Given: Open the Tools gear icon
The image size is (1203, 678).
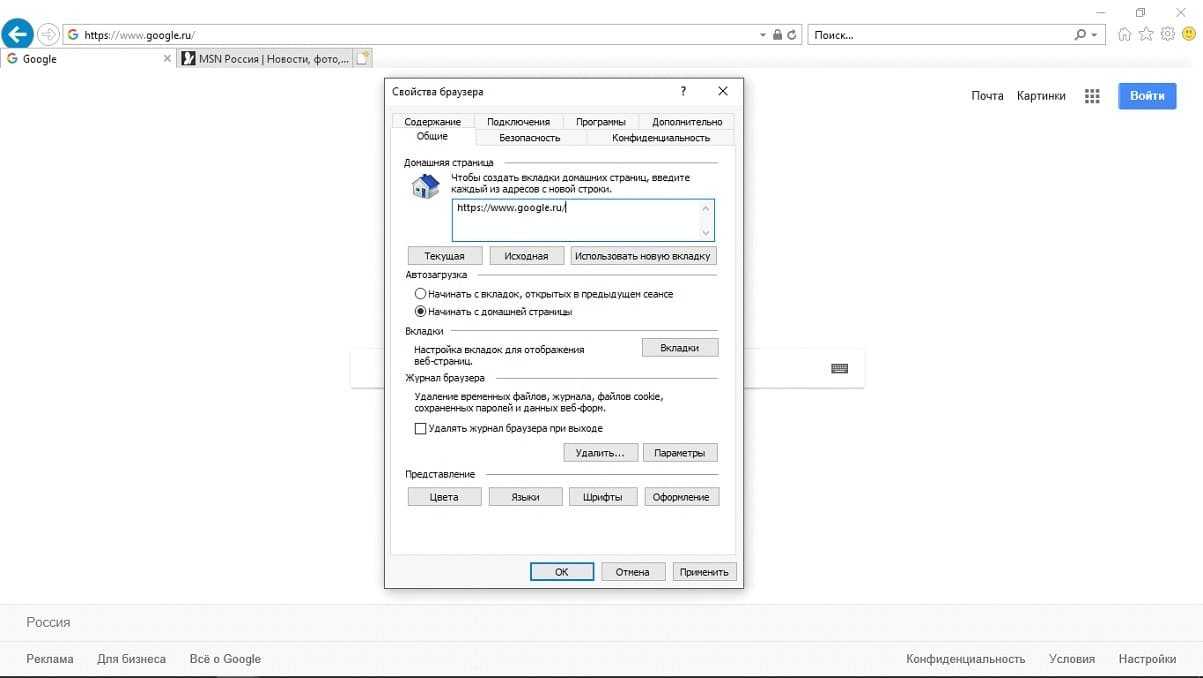Looking at the screenshot, I should [1167, 34].
